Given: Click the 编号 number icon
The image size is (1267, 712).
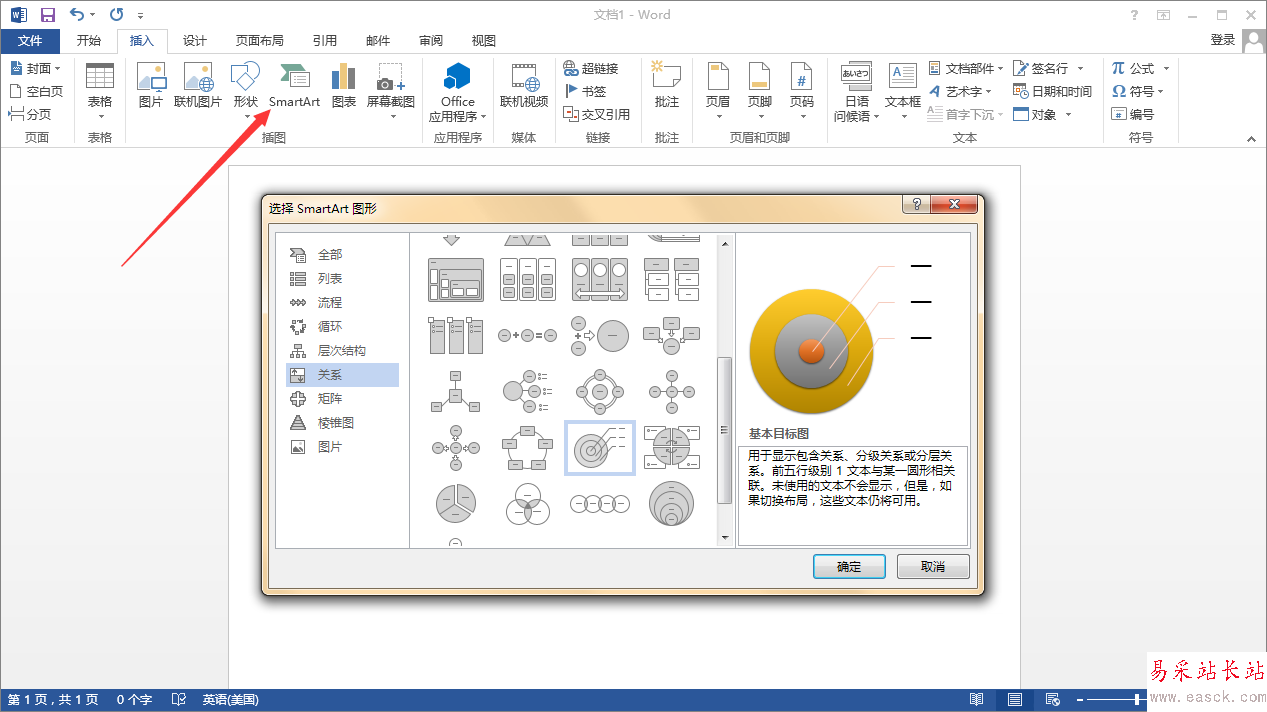Looking at the screenshot, I should coord(1133,114).
